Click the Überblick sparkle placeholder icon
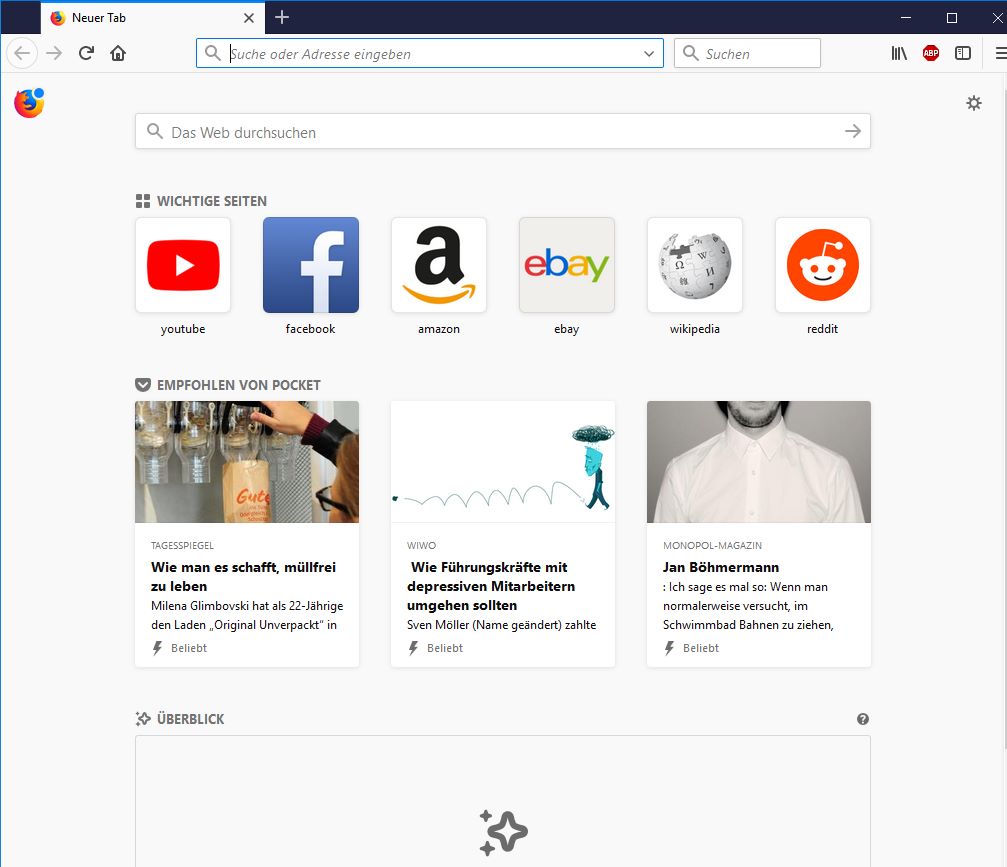 click(x=503, y=832)
